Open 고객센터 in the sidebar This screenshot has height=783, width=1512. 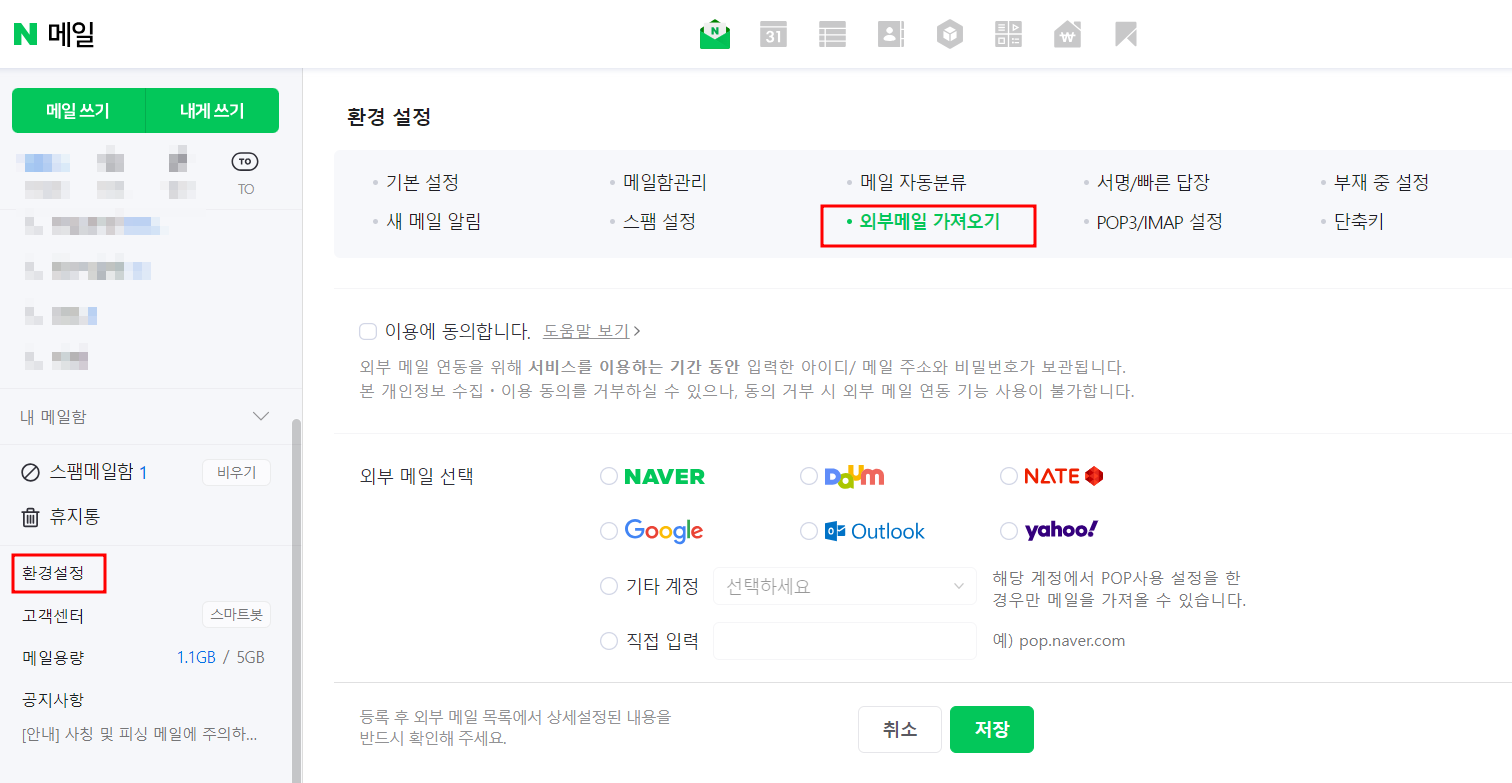(x=53, y=616)
